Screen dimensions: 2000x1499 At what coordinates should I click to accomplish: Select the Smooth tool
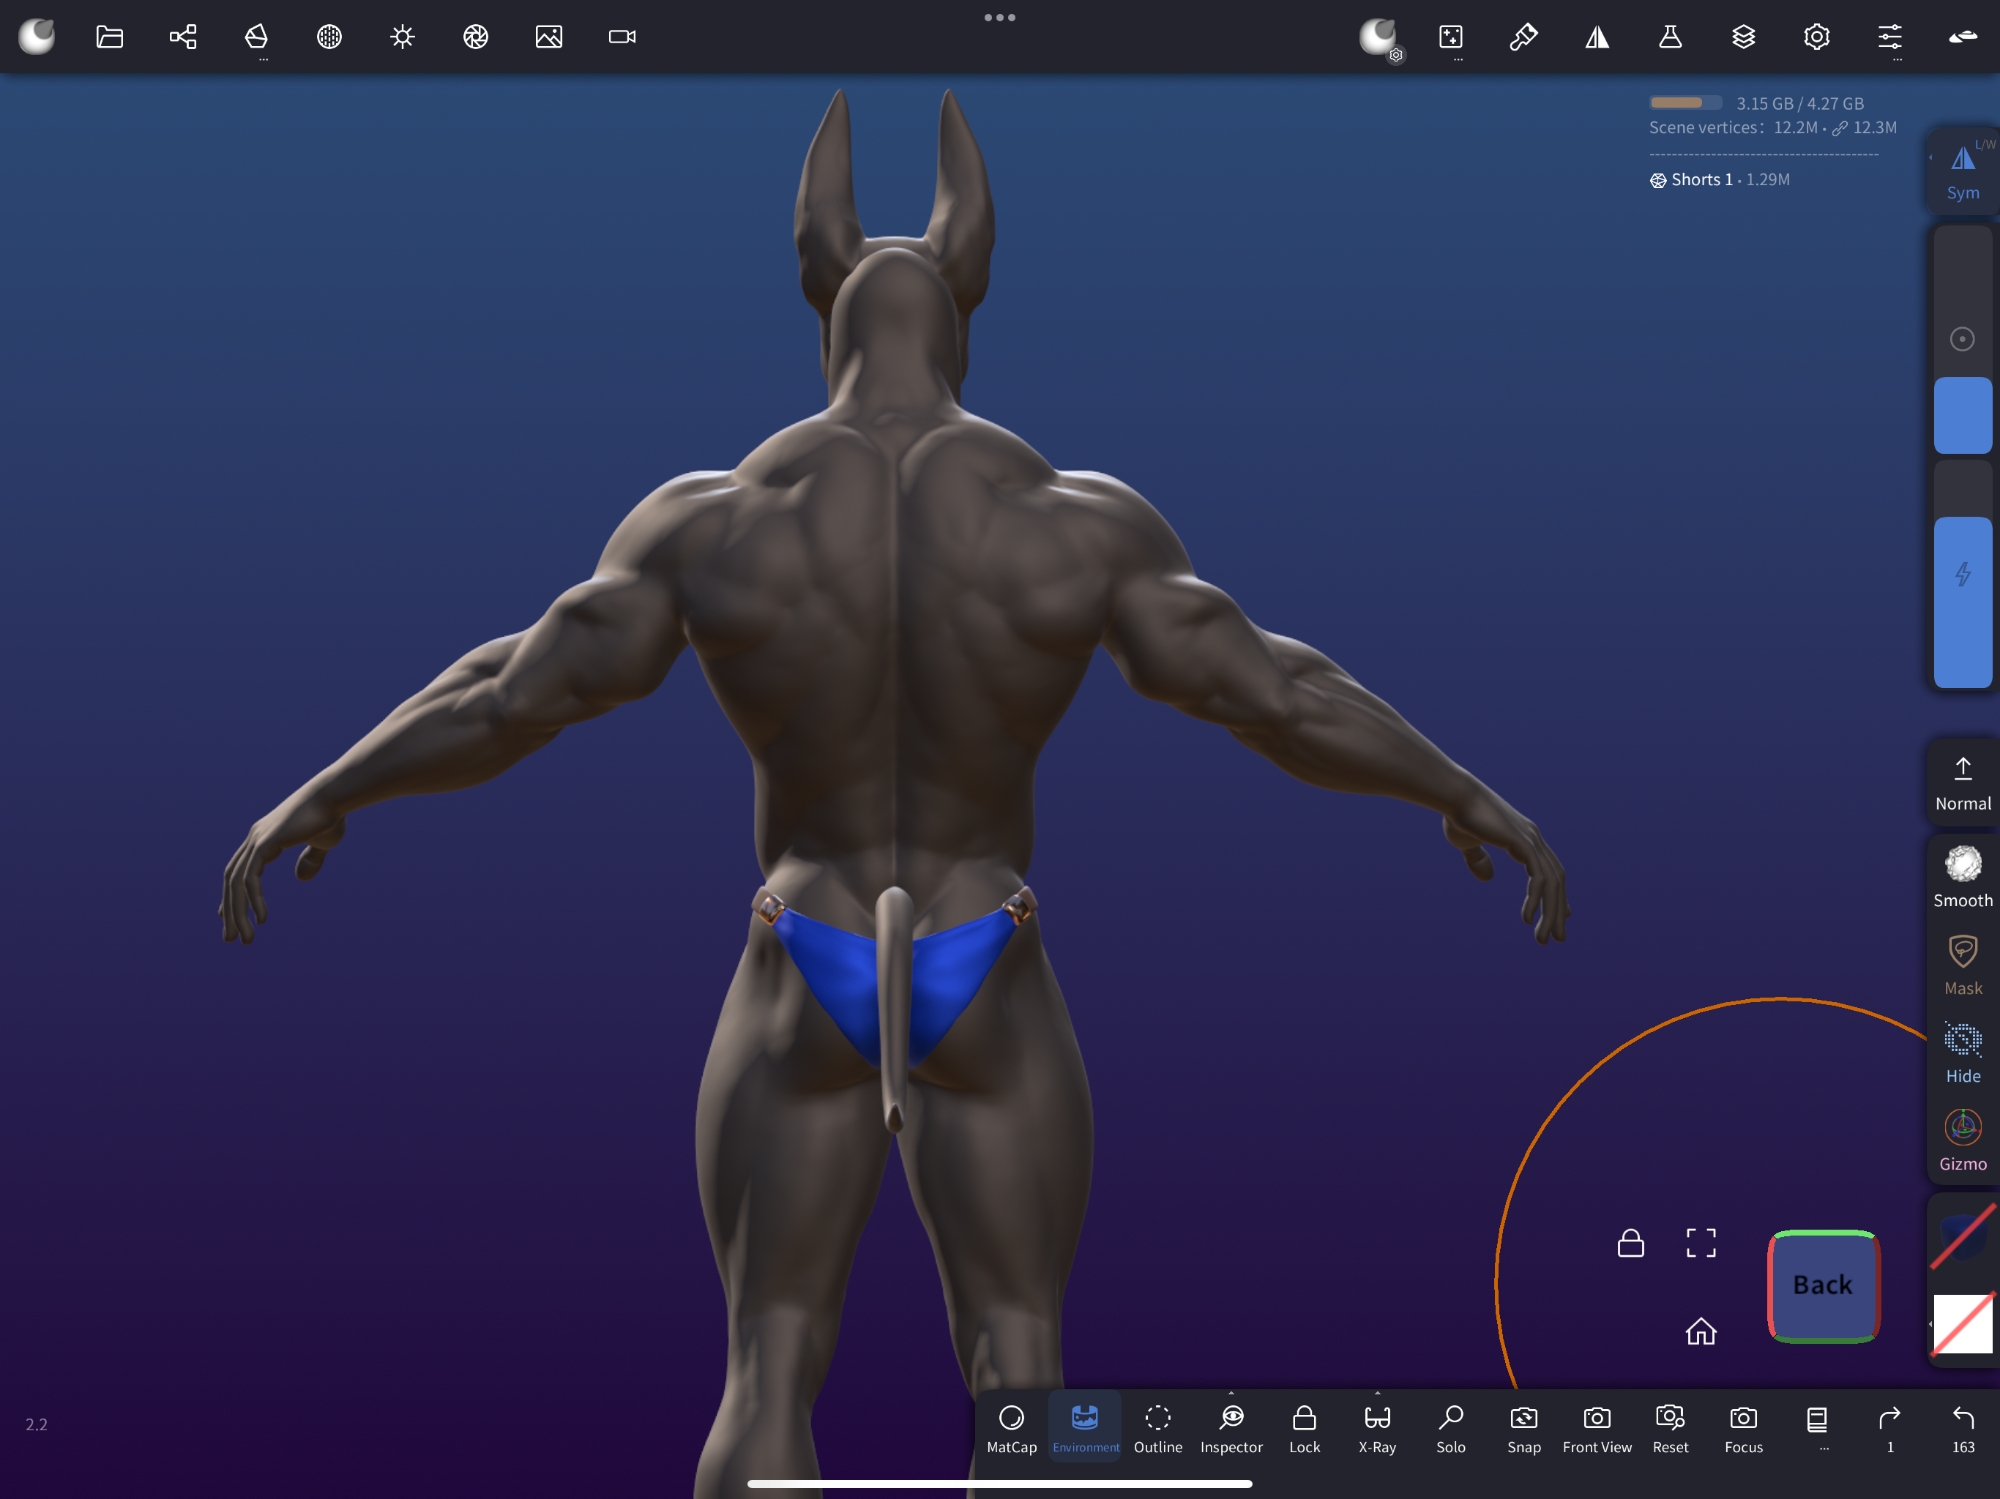1962,877
